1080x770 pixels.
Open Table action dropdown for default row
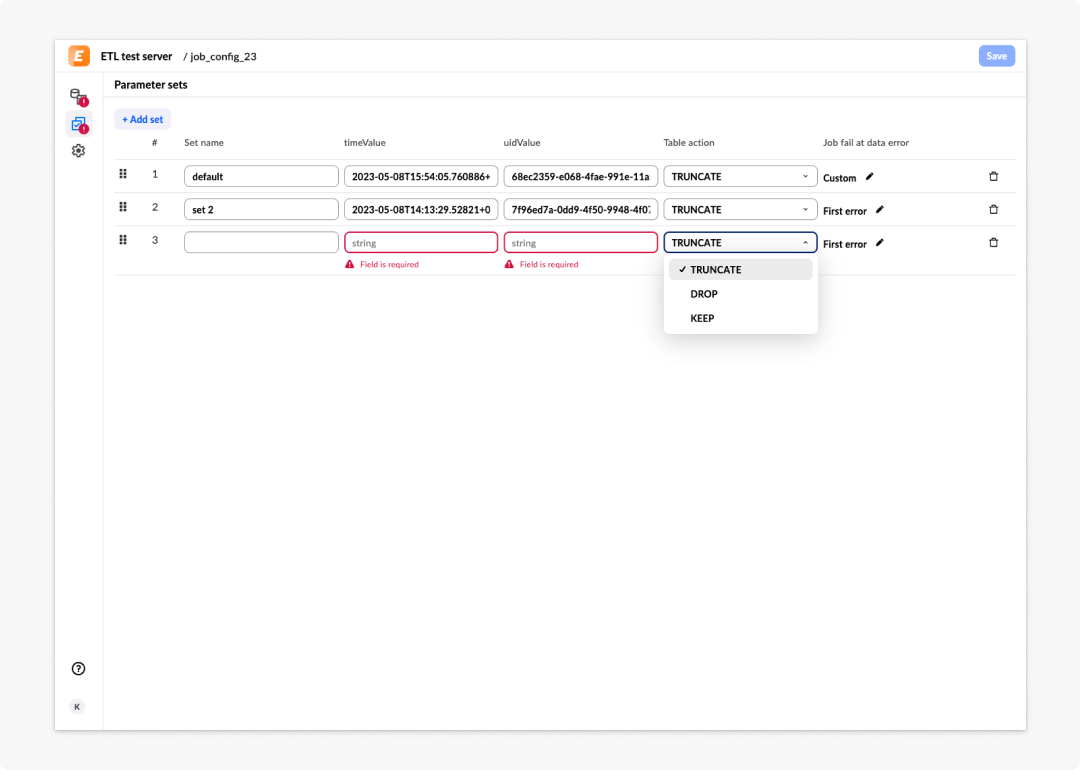coord(740,176)
